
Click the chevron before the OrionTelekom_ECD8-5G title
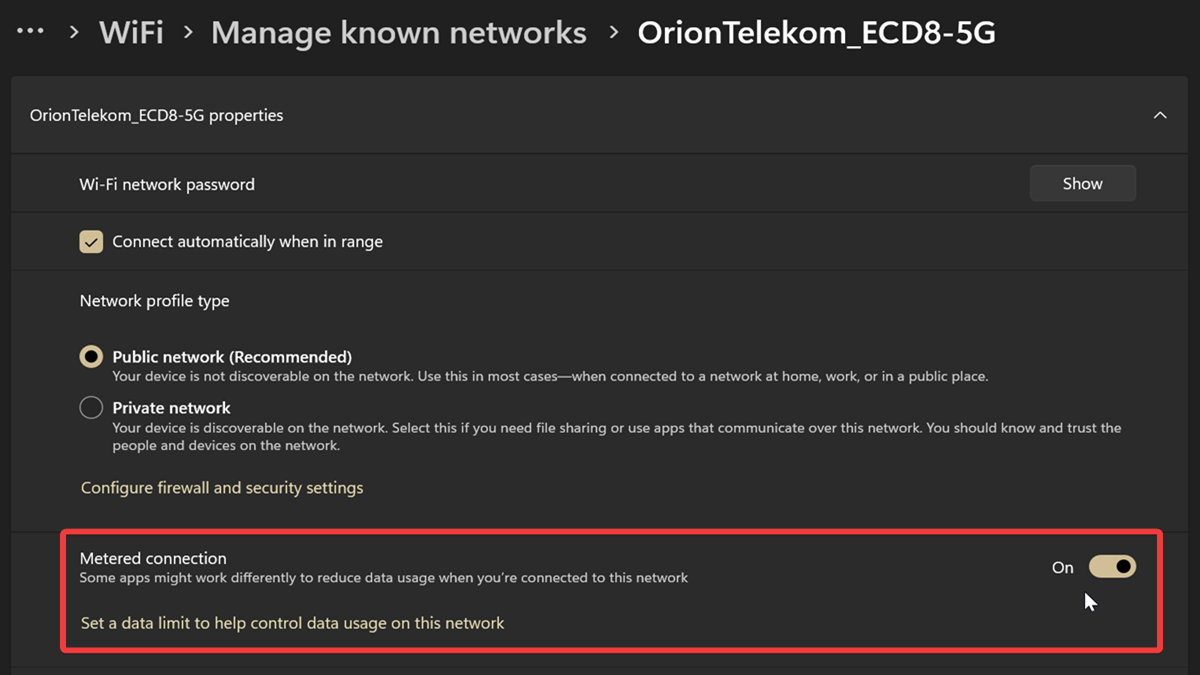[x=613, y=33]
